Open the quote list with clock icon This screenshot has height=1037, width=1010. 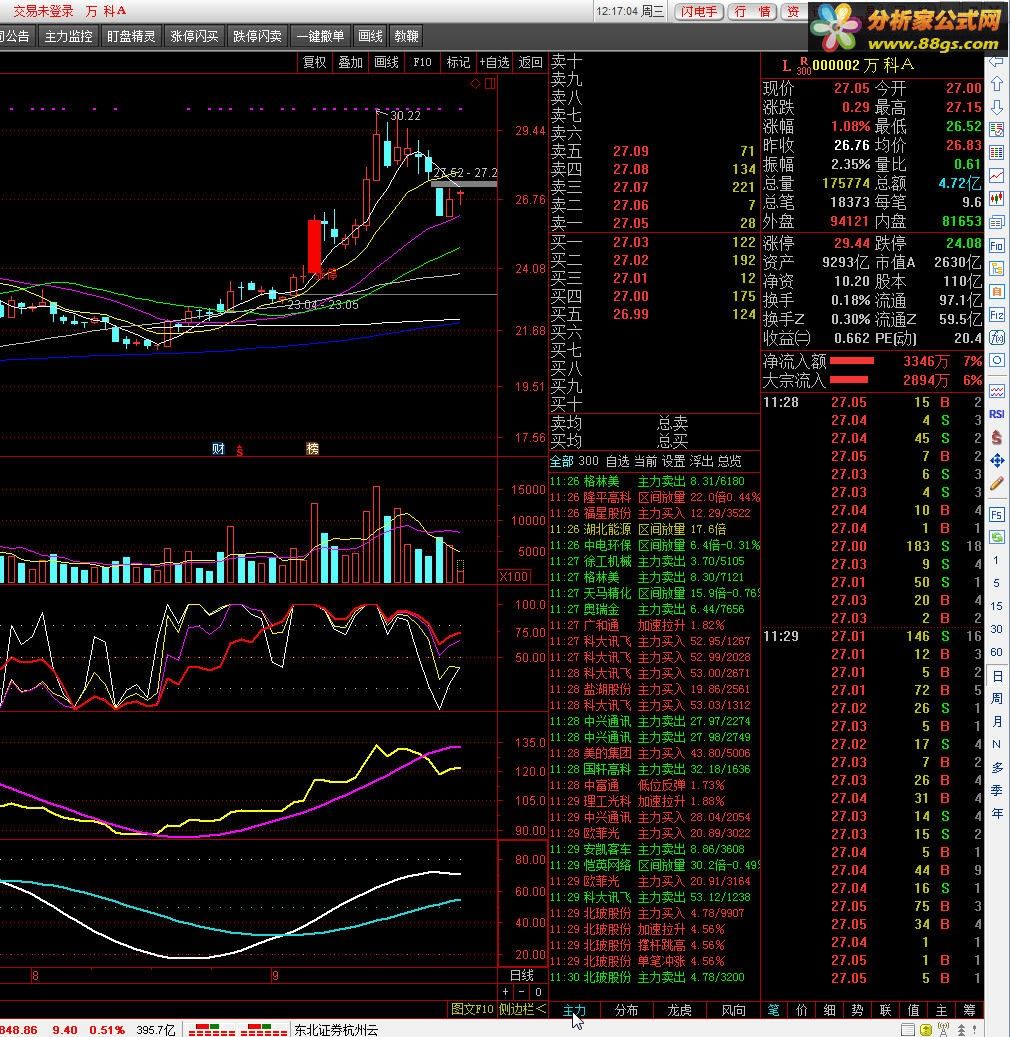point(996,130)
